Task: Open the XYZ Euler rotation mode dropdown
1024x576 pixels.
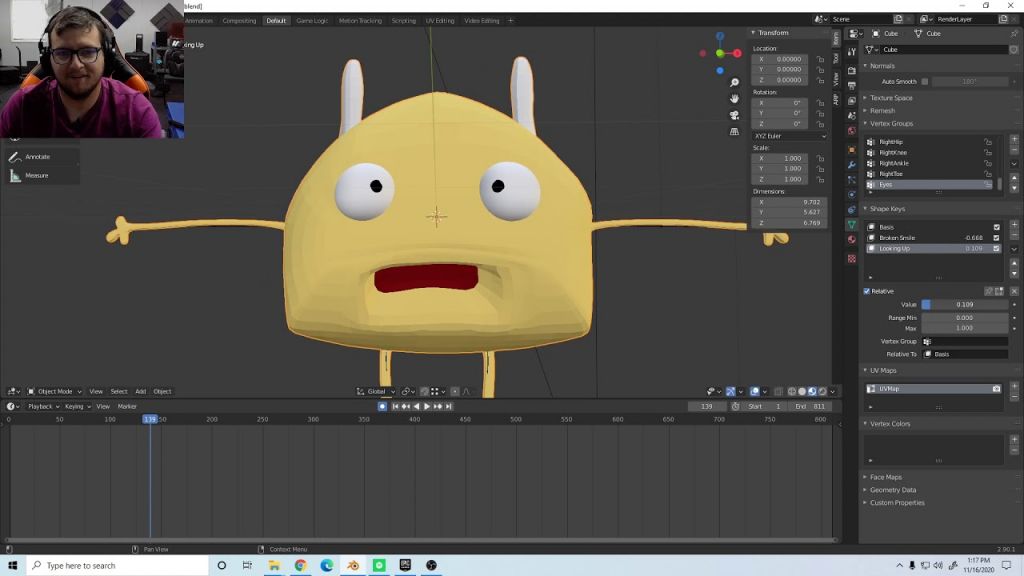Action: coord(789,135)
